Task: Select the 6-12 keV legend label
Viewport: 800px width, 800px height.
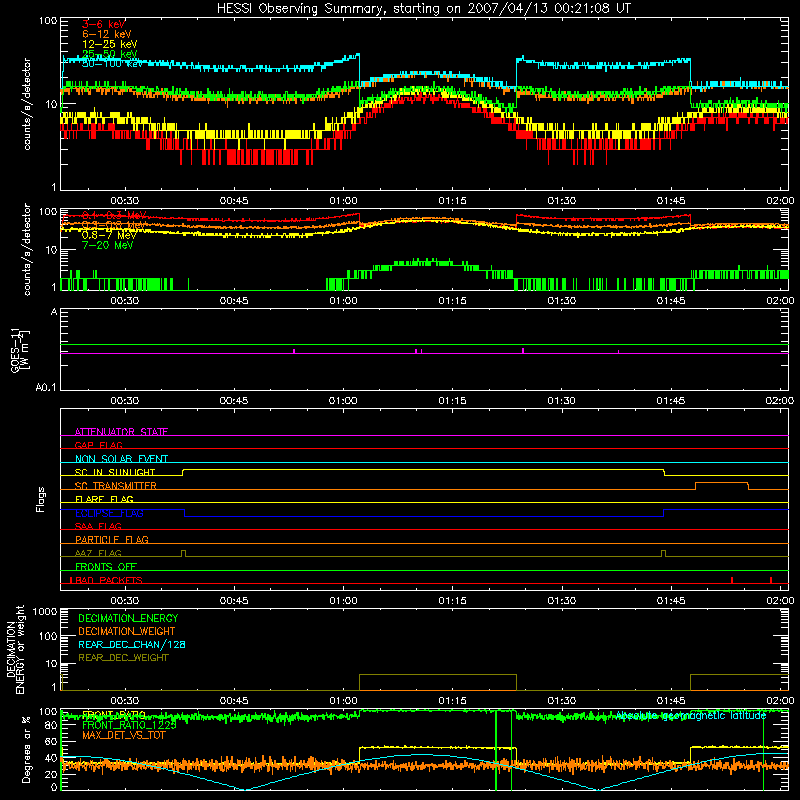Action: coord(107,34)
